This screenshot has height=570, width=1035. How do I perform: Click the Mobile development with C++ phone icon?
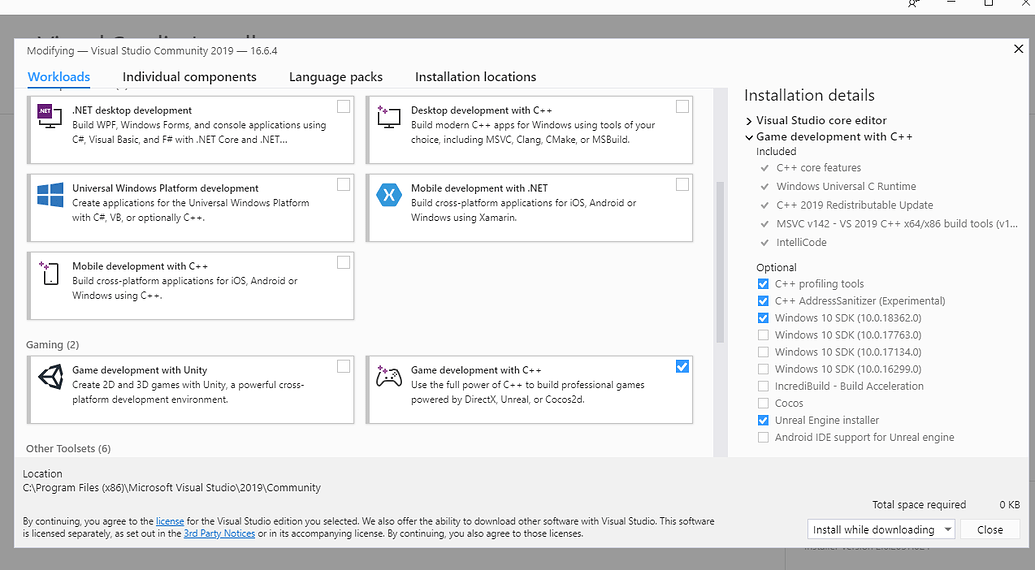[x=50, y=272]
